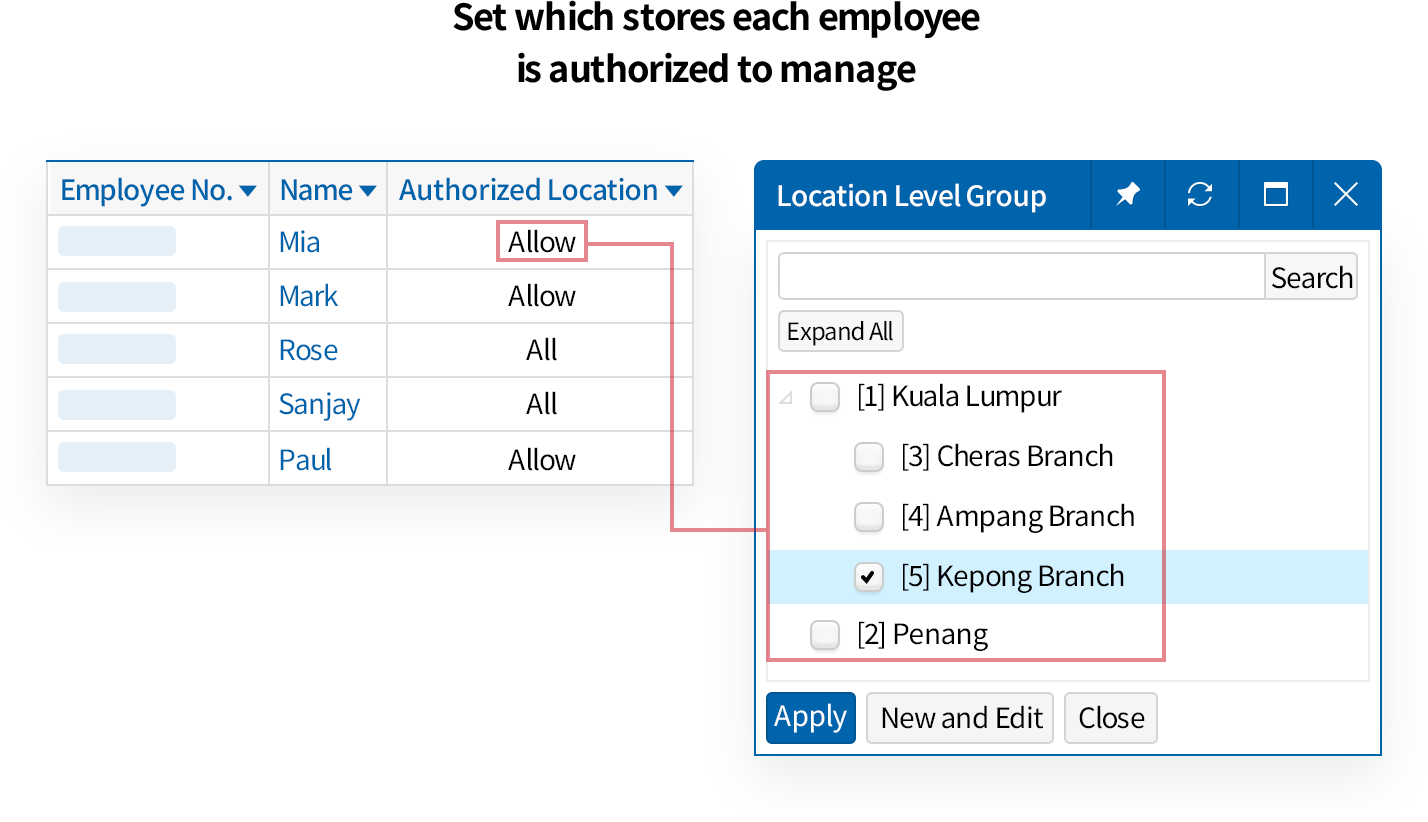Pin the Location Level Group panel
Screen dimensions: 1428x822
[1128, 195]
